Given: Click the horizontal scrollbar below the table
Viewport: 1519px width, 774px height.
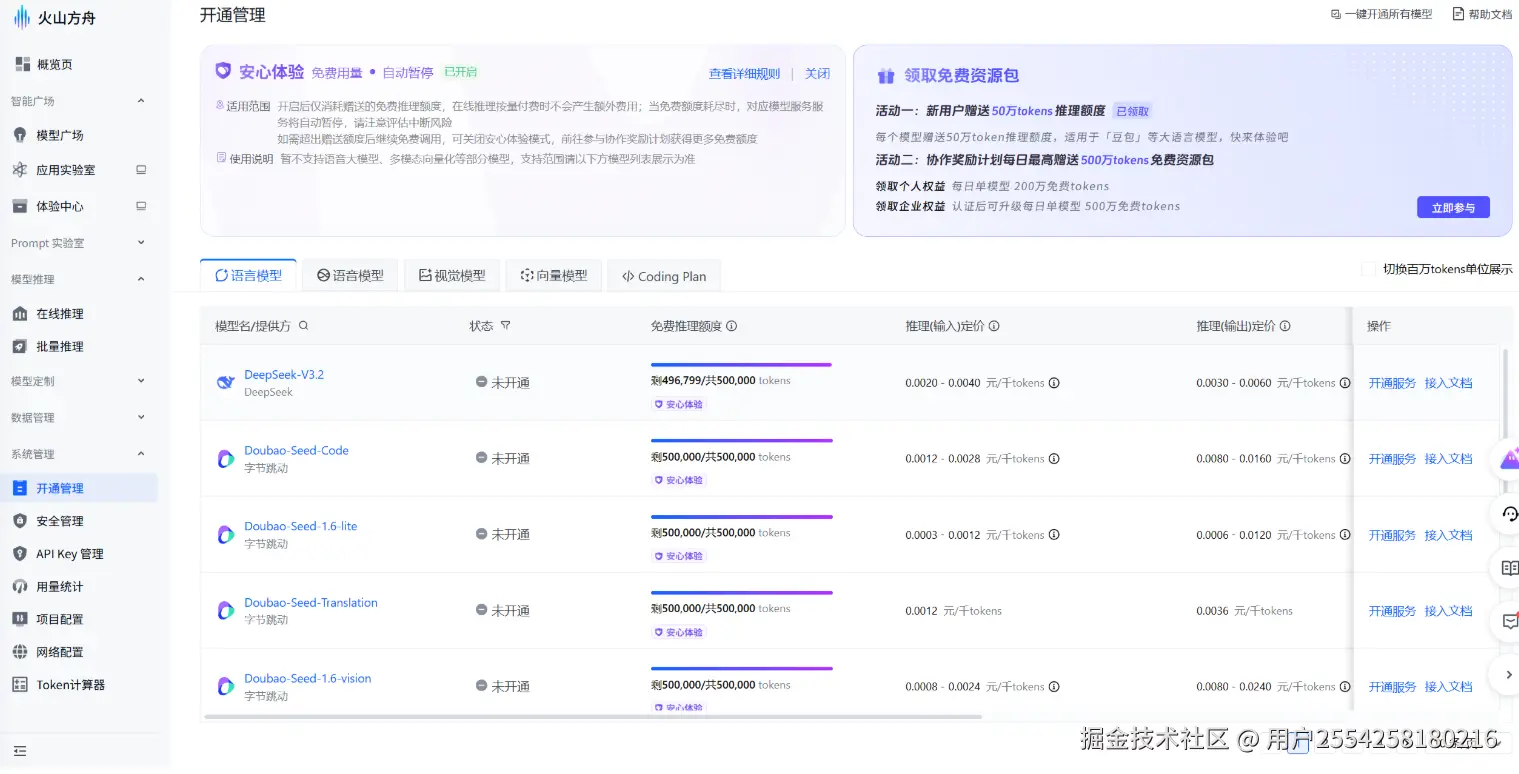Looking at the screenshot, I should [592, 717].
